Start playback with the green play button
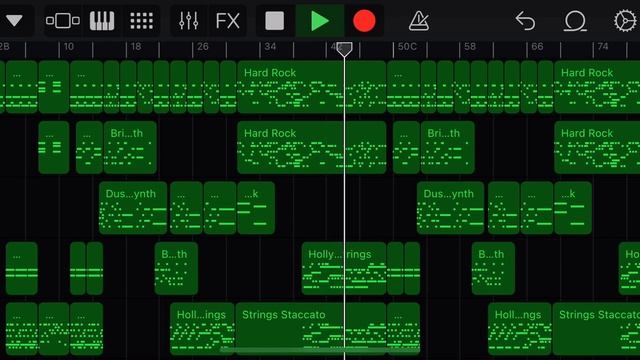 (320, 20)
